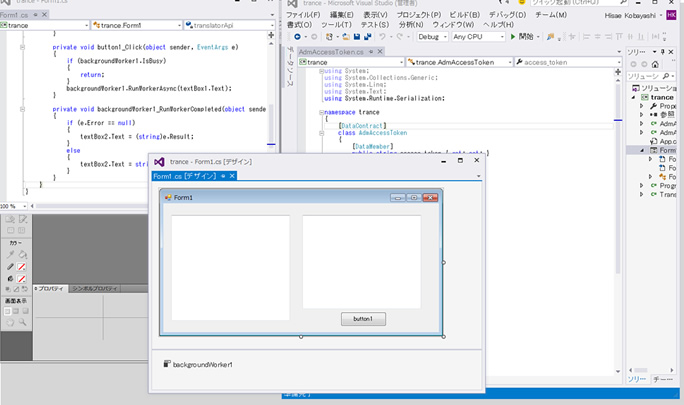Select the hand pan tool

tap(9, 322)
